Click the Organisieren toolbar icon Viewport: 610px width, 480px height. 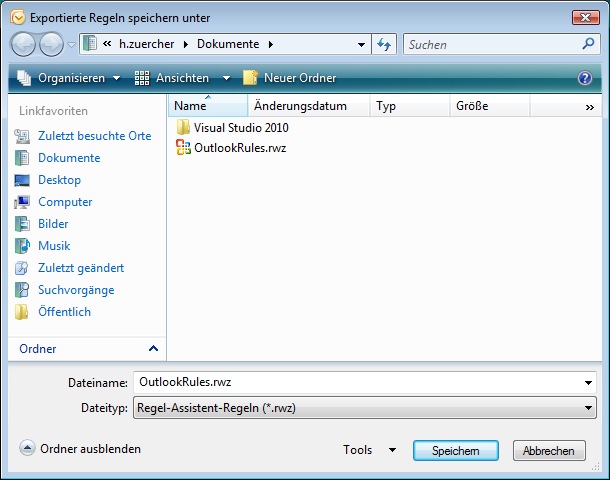coord(24,78)
